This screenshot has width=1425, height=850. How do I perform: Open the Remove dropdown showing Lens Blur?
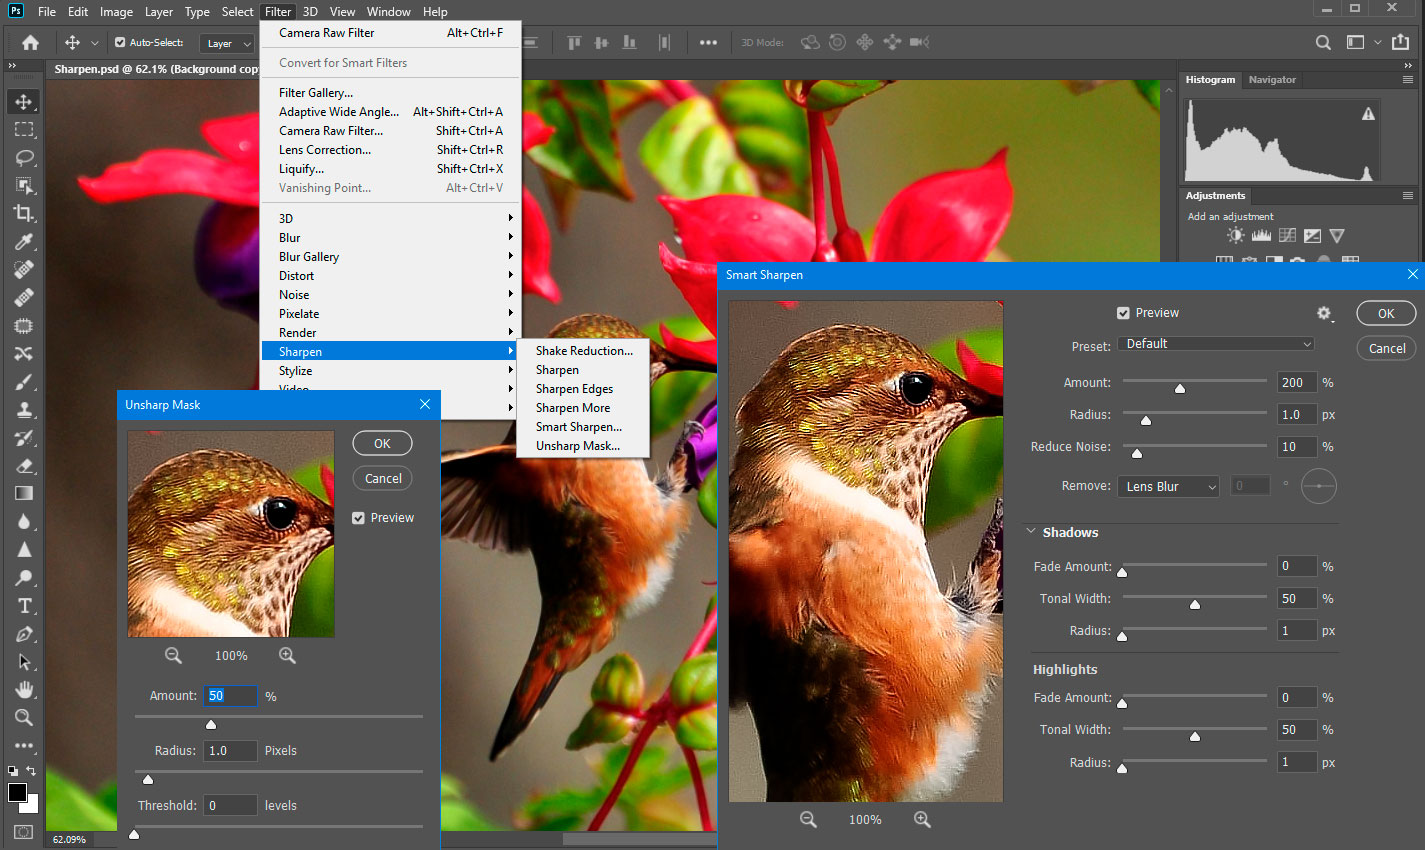(1168, 486)
